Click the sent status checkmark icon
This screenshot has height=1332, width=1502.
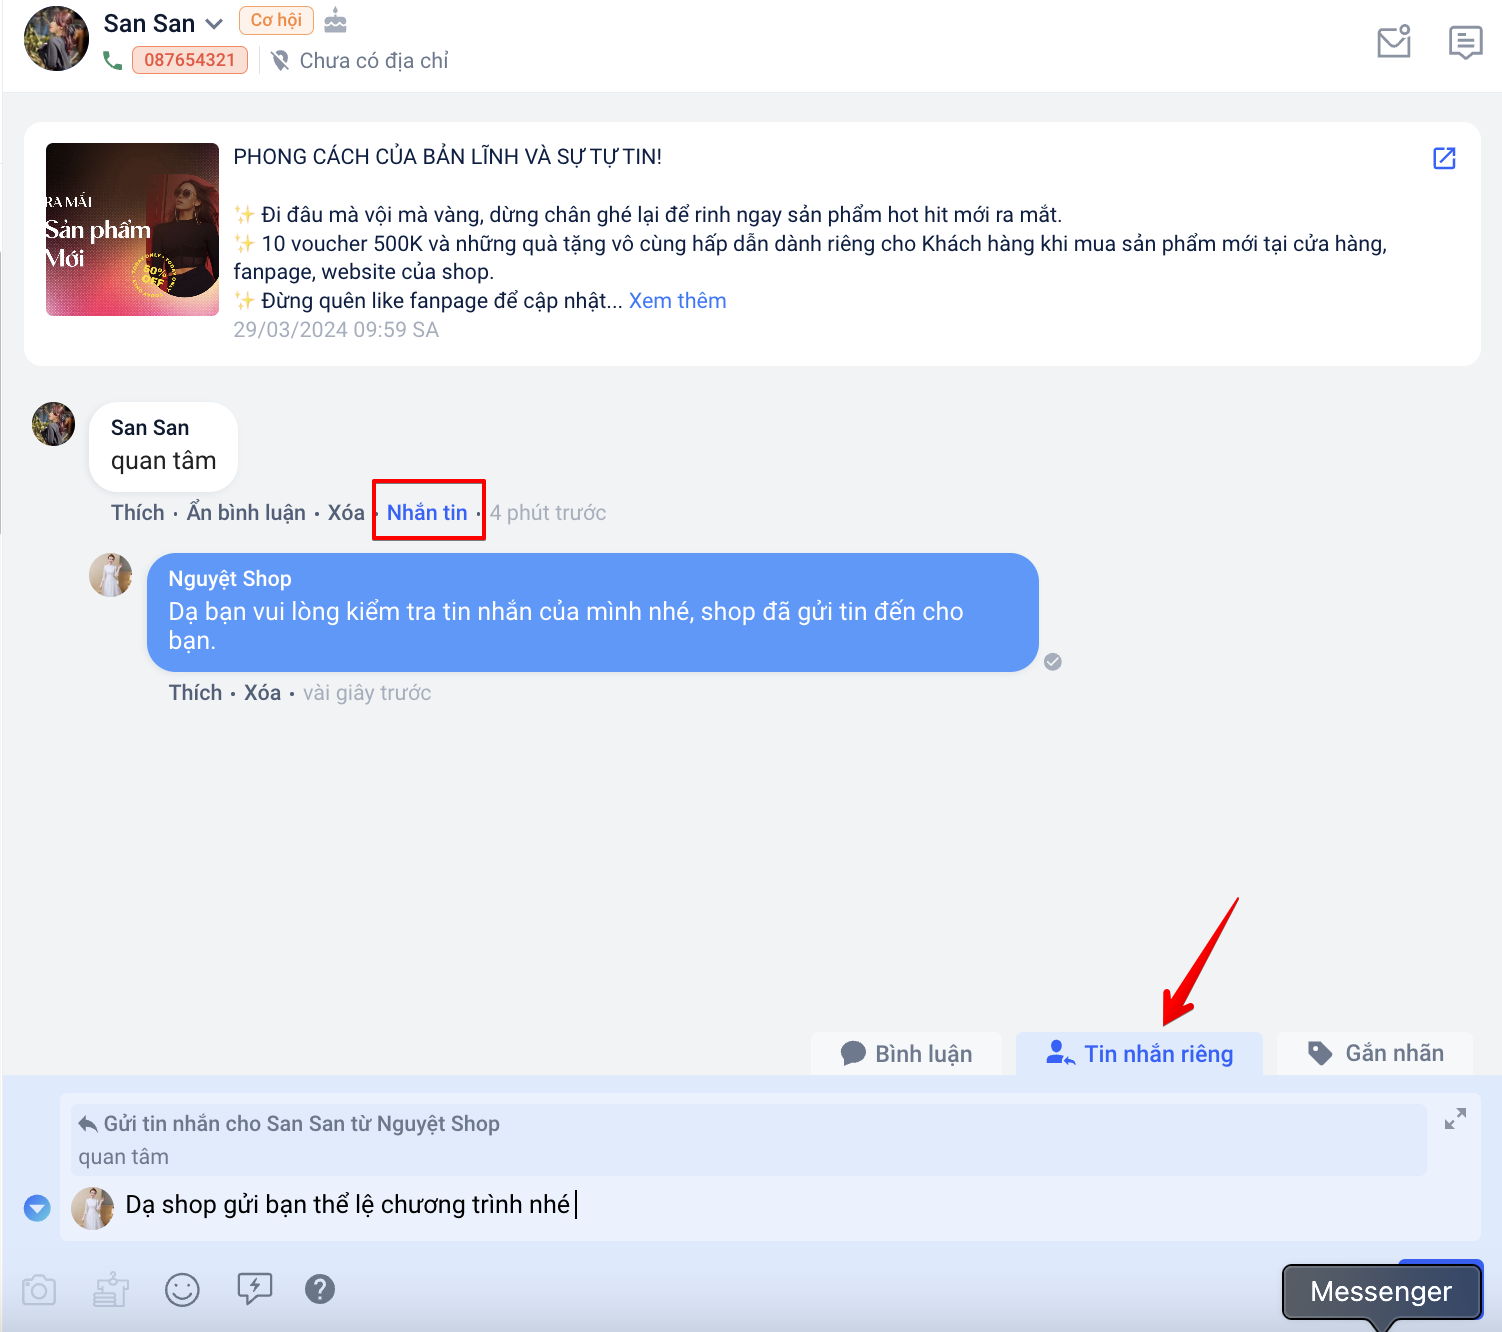point(1053,662)
